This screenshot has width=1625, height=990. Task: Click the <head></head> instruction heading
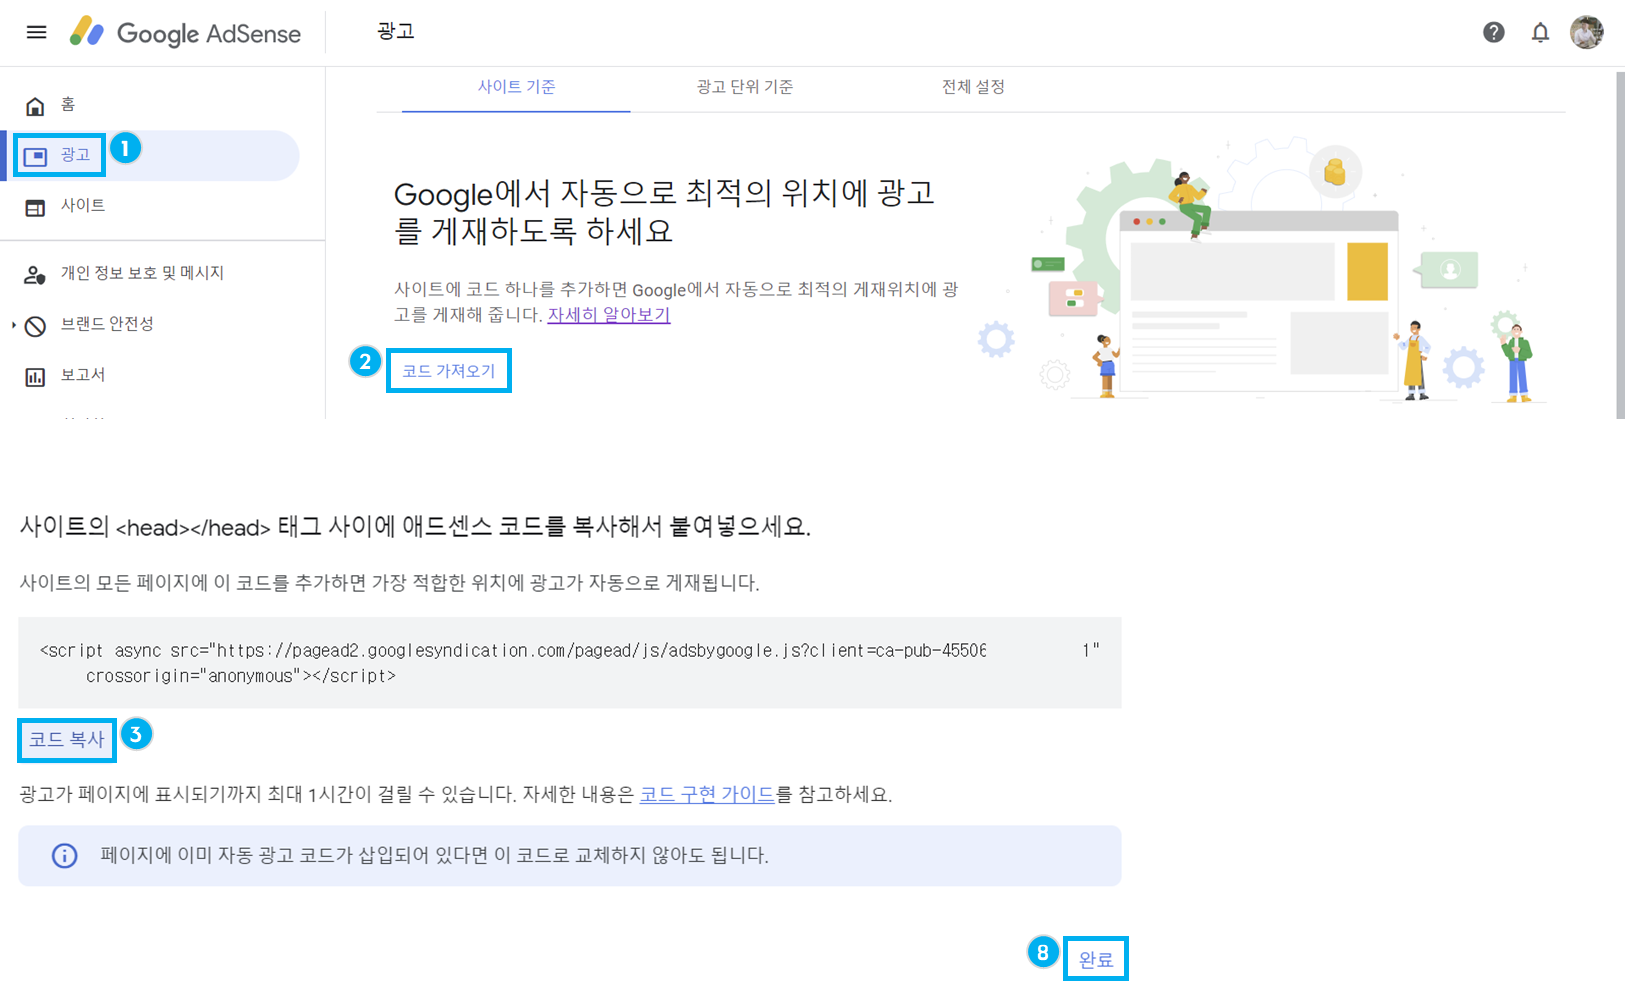pyautogui.click(x=415, y=527)
